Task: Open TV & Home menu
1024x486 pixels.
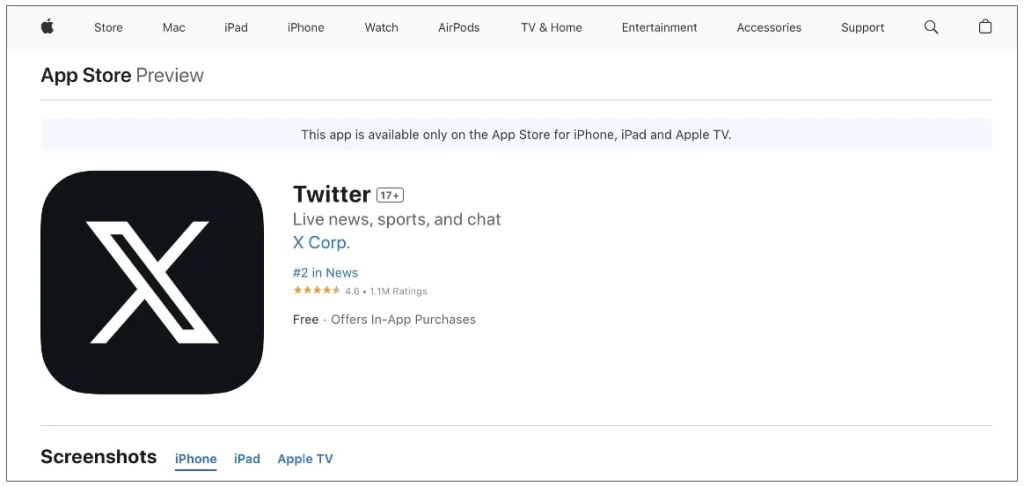Action: click(551, 28)
